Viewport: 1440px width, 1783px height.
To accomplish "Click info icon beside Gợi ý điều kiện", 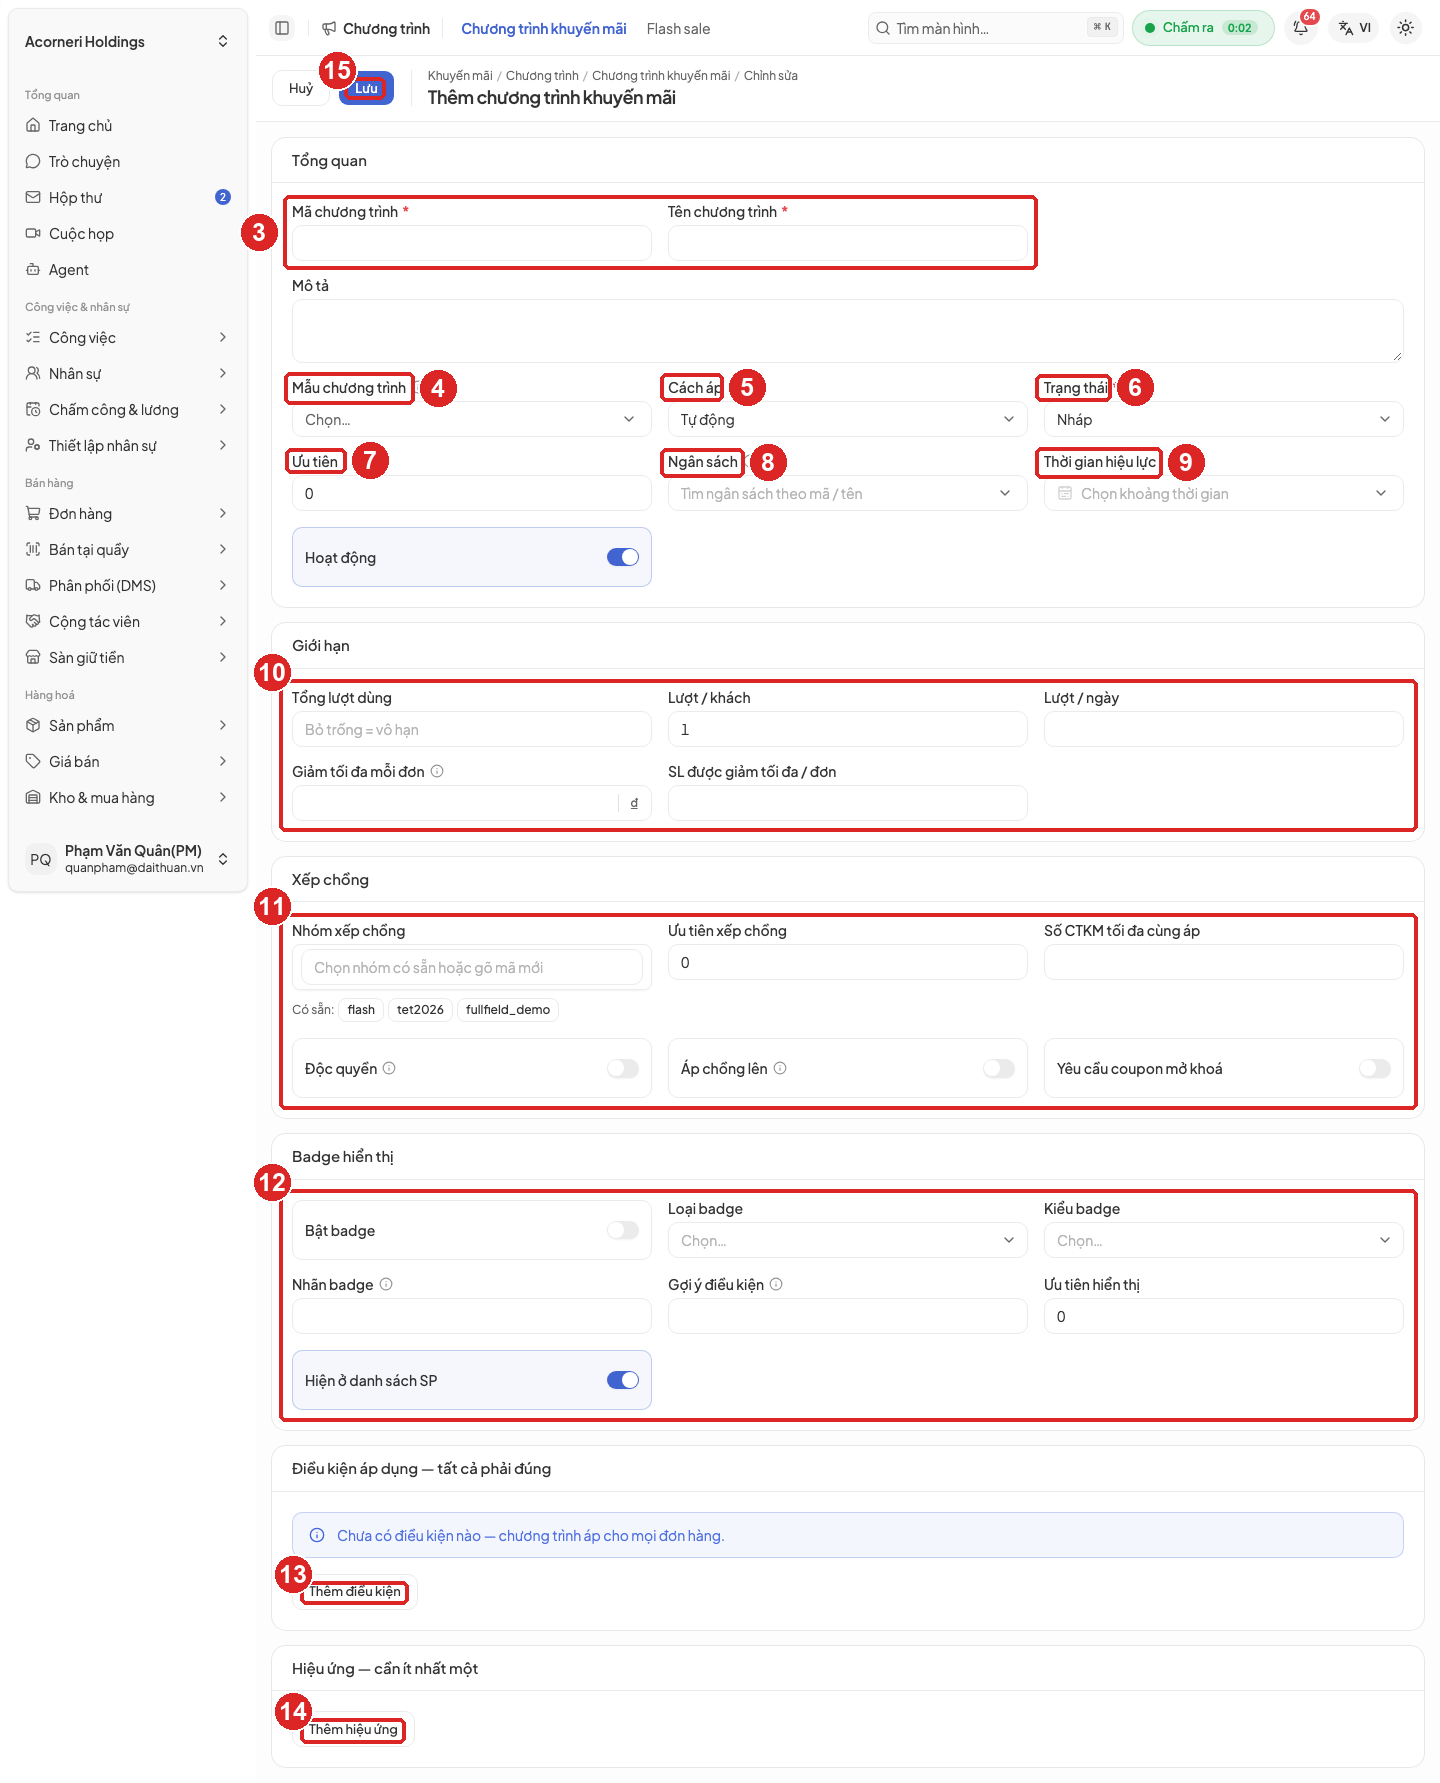I will coord(776,1284).
